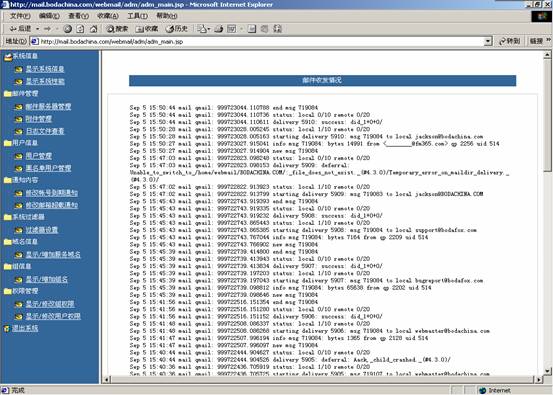Open the 用户管理 sidebar link
The image size is (553, 395).
coord(38,156)
